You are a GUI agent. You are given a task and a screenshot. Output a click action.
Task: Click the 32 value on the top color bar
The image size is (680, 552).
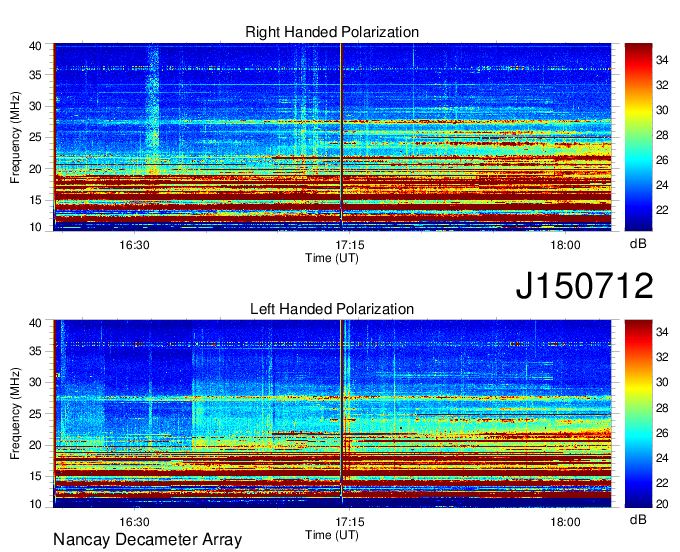662,85
